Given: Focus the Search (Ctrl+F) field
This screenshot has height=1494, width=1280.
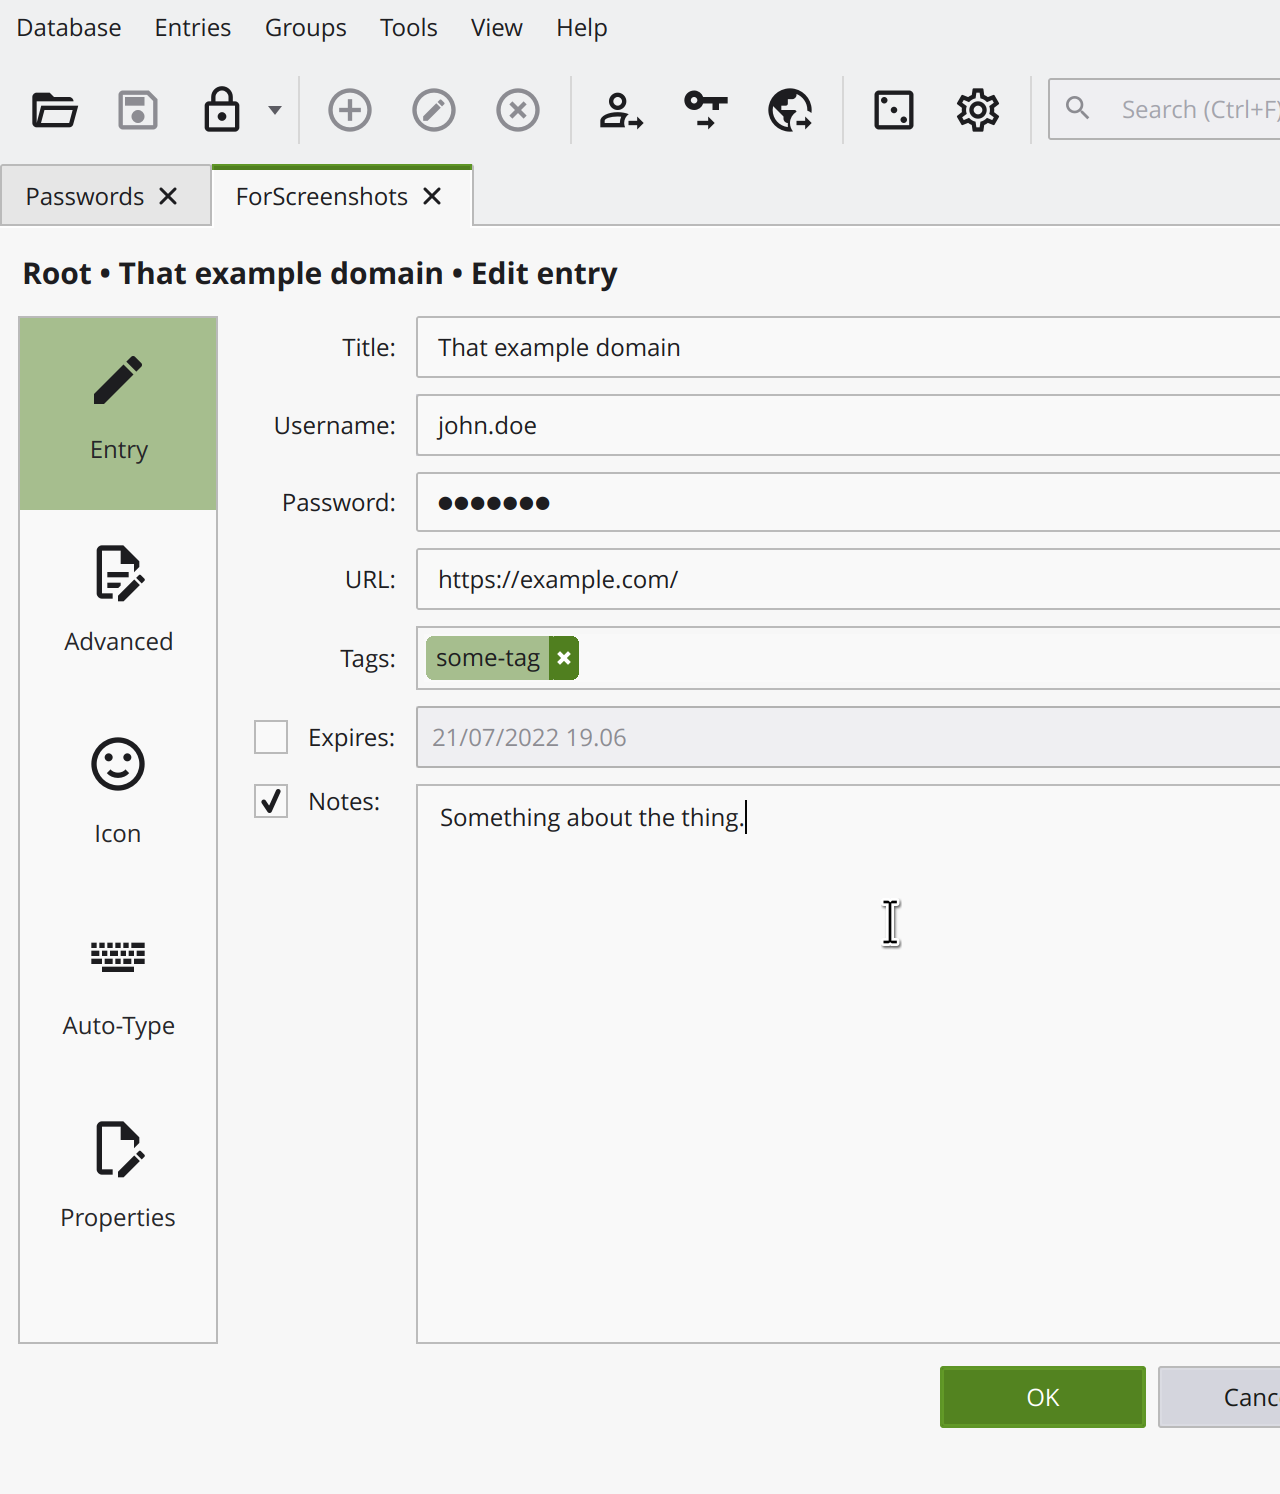Looking at the screenshot, I should (x=1165, y=109).
